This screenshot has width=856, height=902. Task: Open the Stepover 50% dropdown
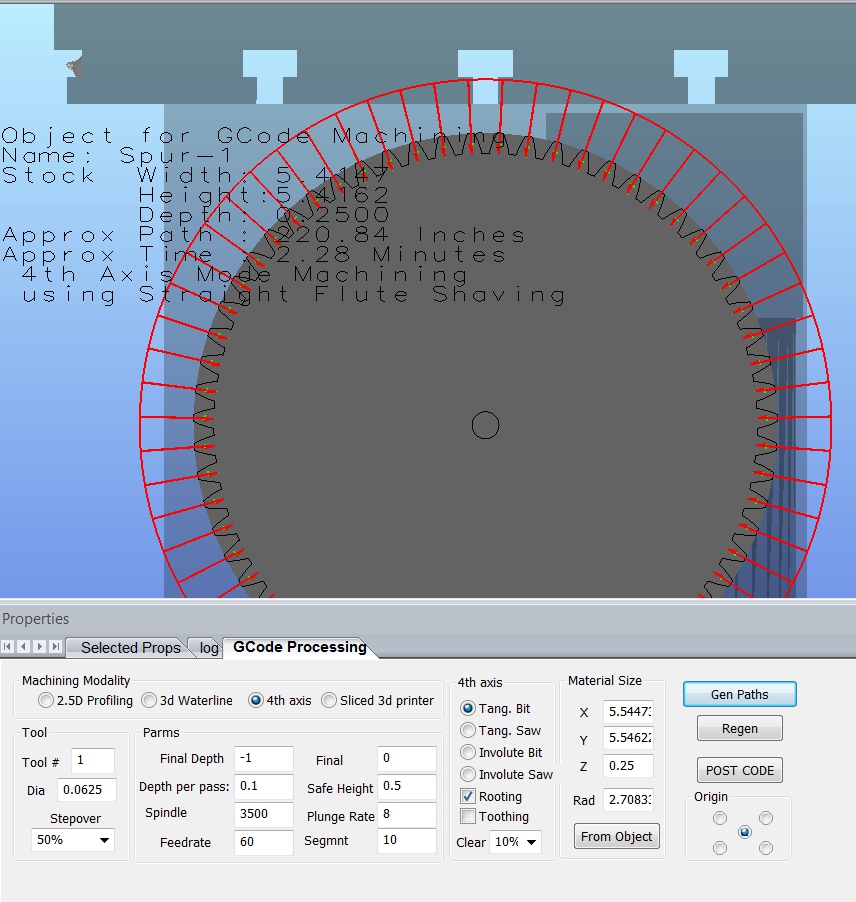pos(70,840)
